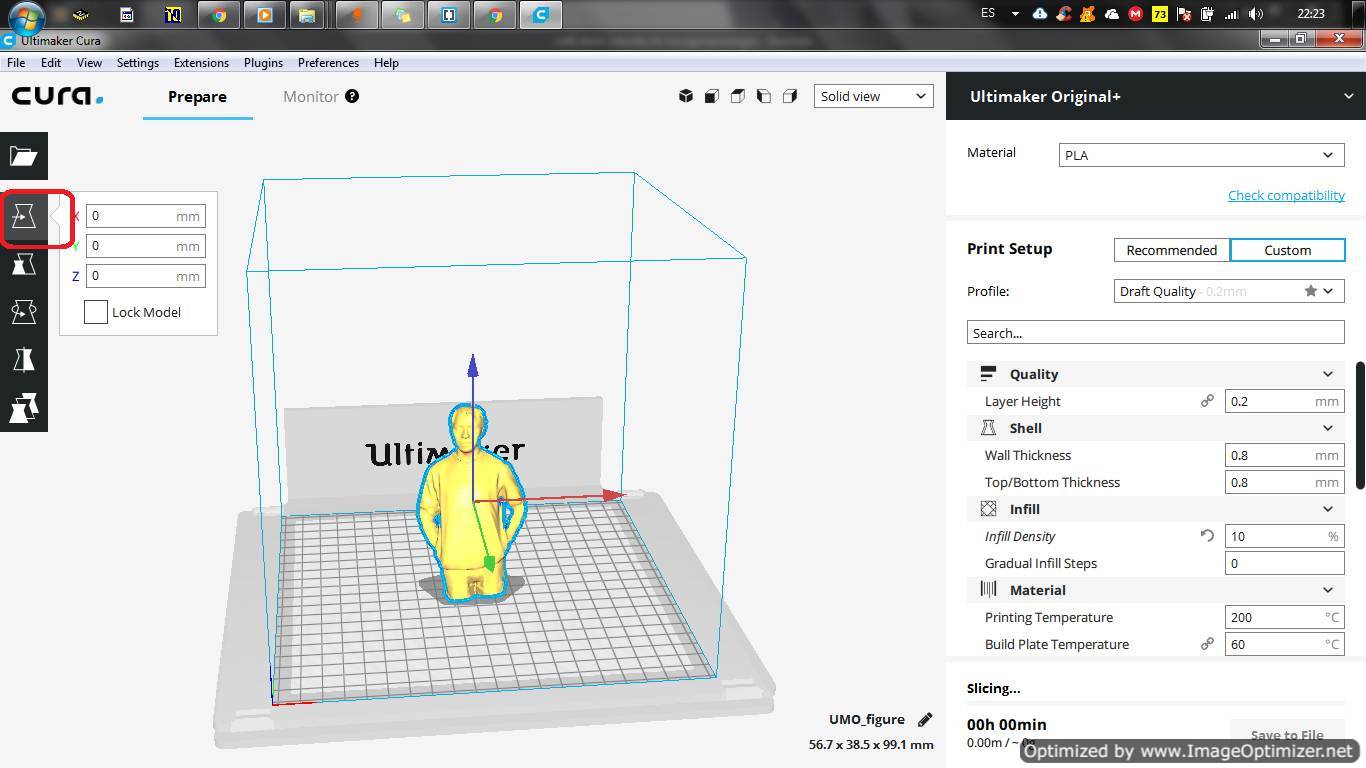Screen dimensions: 1366x768
Task: Switch camera to front view cube
Action: coord(712,96)
